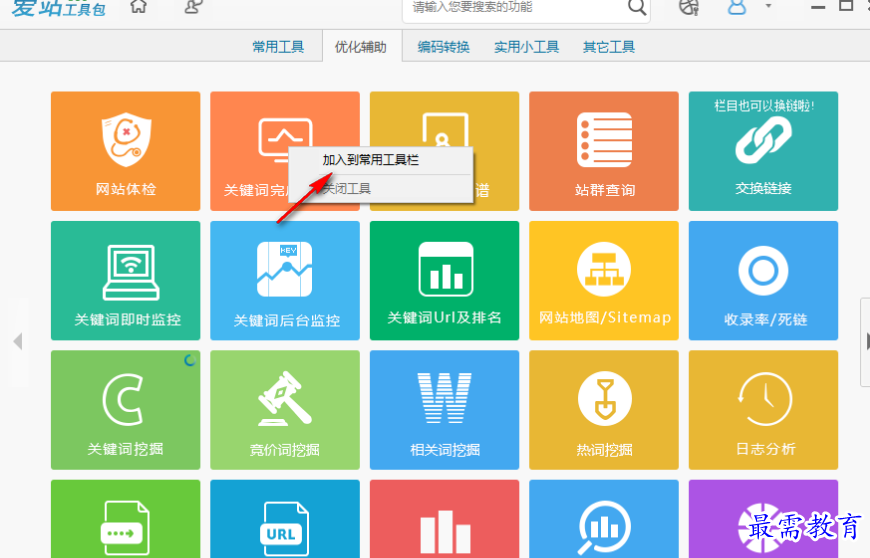Viewport: 870px width, 558px height.
Task: Open the 网站地图/Sitemap tool
Action: [x=604, y=280]
